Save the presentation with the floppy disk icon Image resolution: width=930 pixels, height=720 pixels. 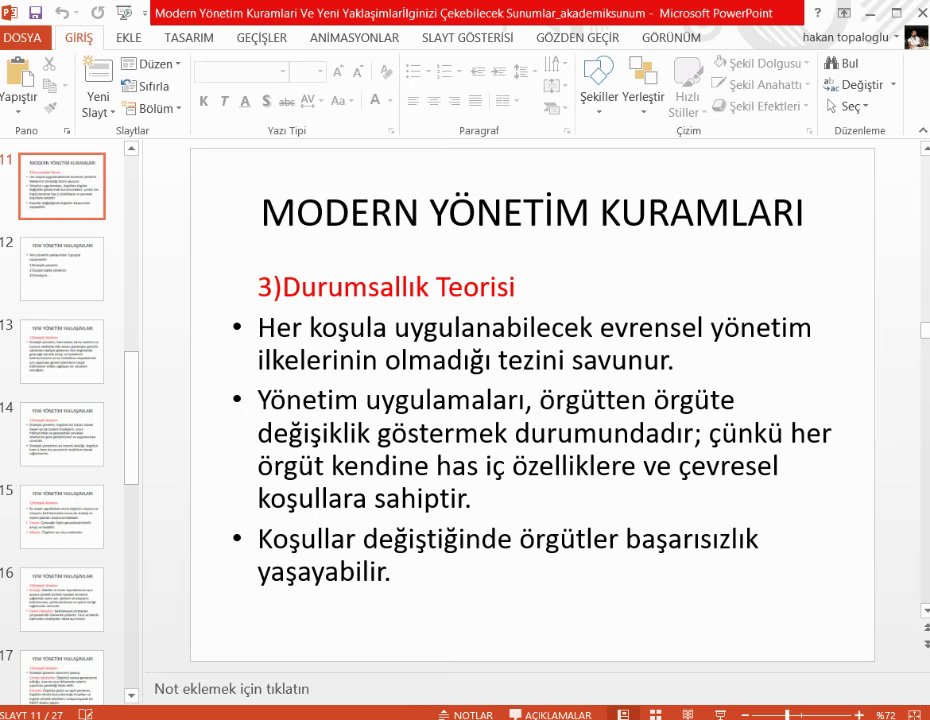(36, 12)
